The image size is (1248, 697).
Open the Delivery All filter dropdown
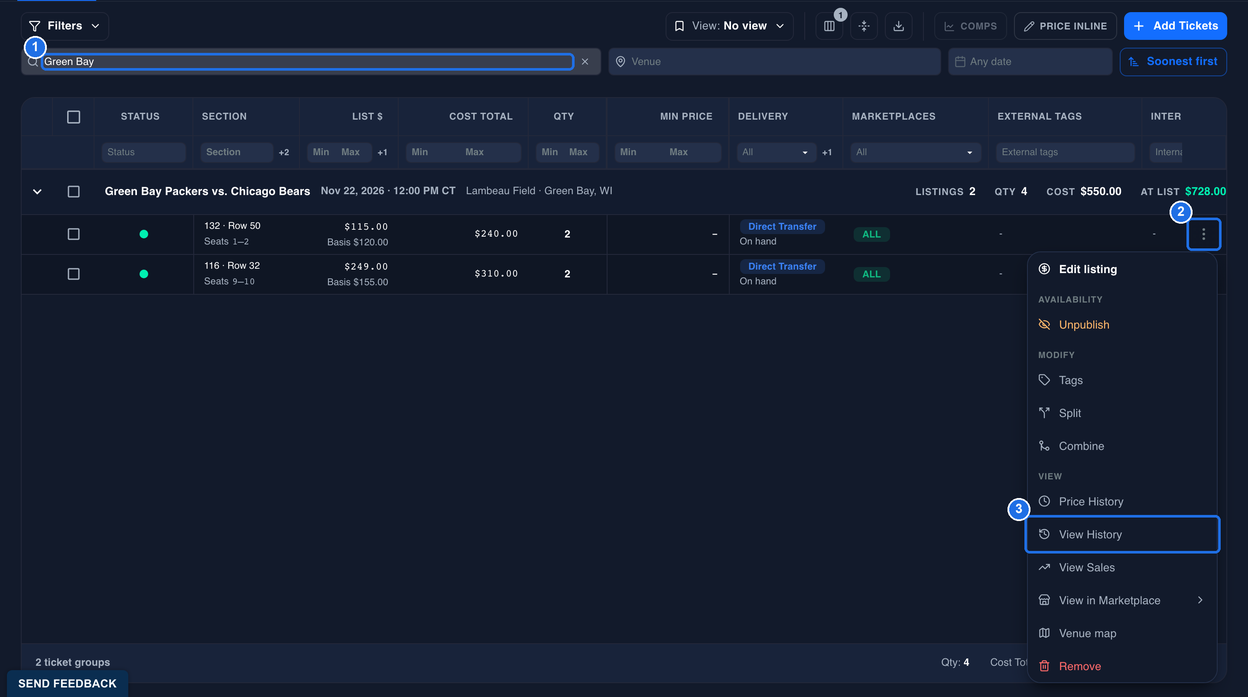pos(776,152)
